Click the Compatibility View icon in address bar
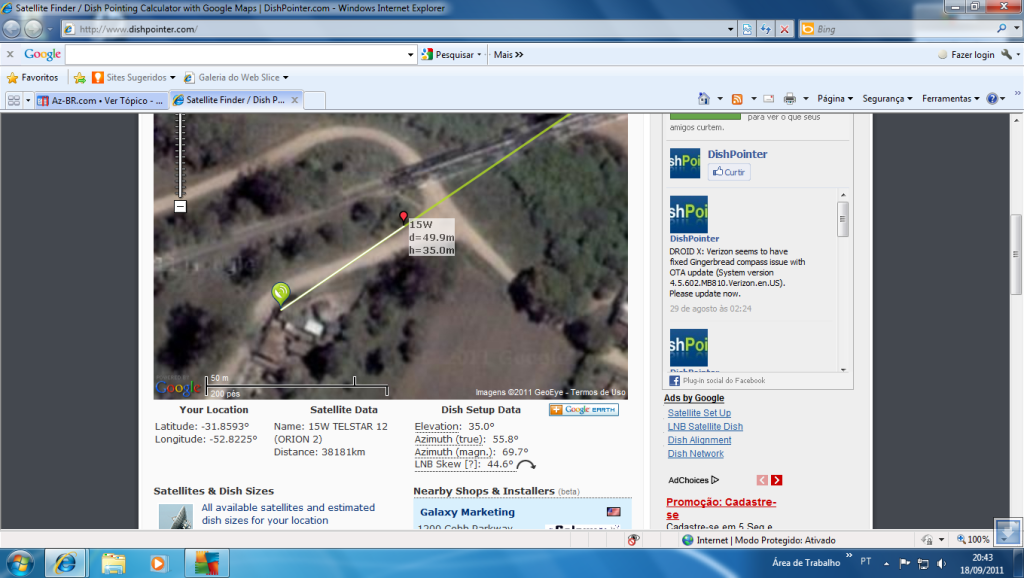Screen dimensions: 1024x578 (x=747, y=29)
